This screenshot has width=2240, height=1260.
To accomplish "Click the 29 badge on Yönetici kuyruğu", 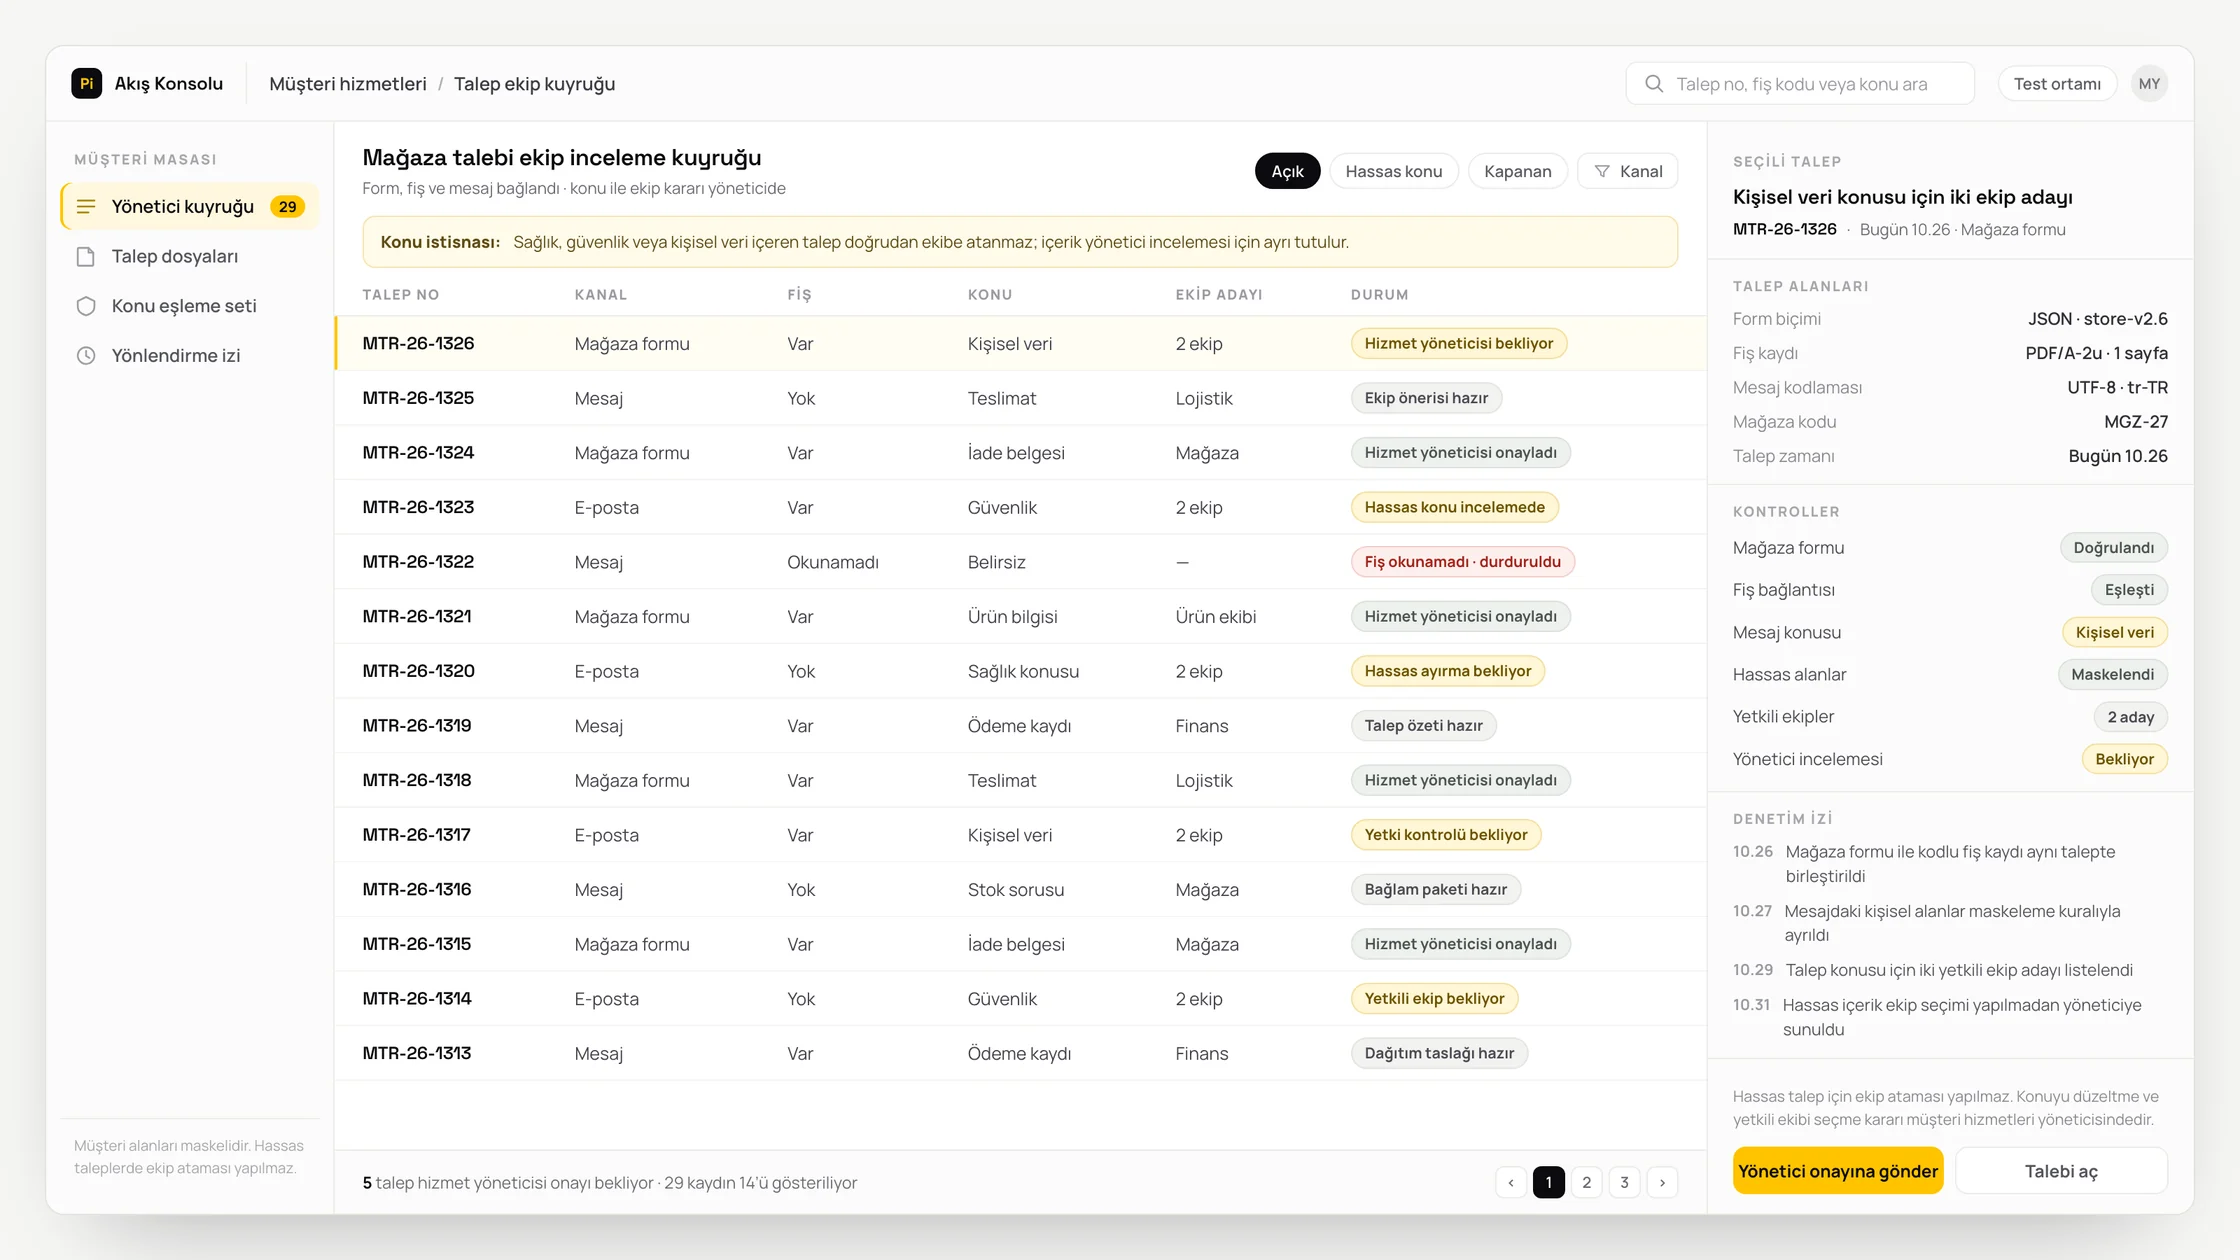I will click(288, 207).
